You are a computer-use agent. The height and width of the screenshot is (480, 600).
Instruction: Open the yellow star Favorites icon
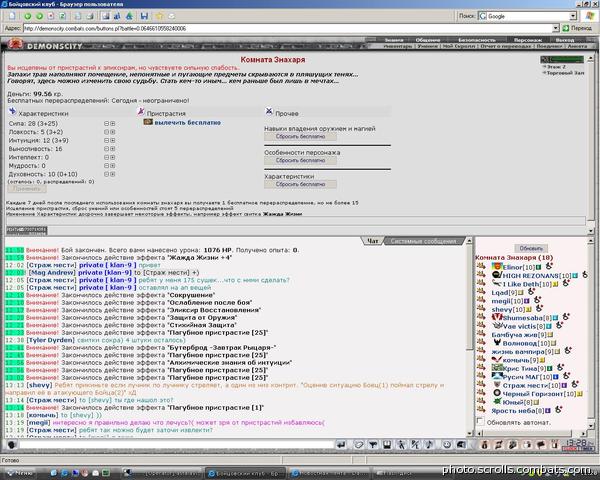pos(159,16)
